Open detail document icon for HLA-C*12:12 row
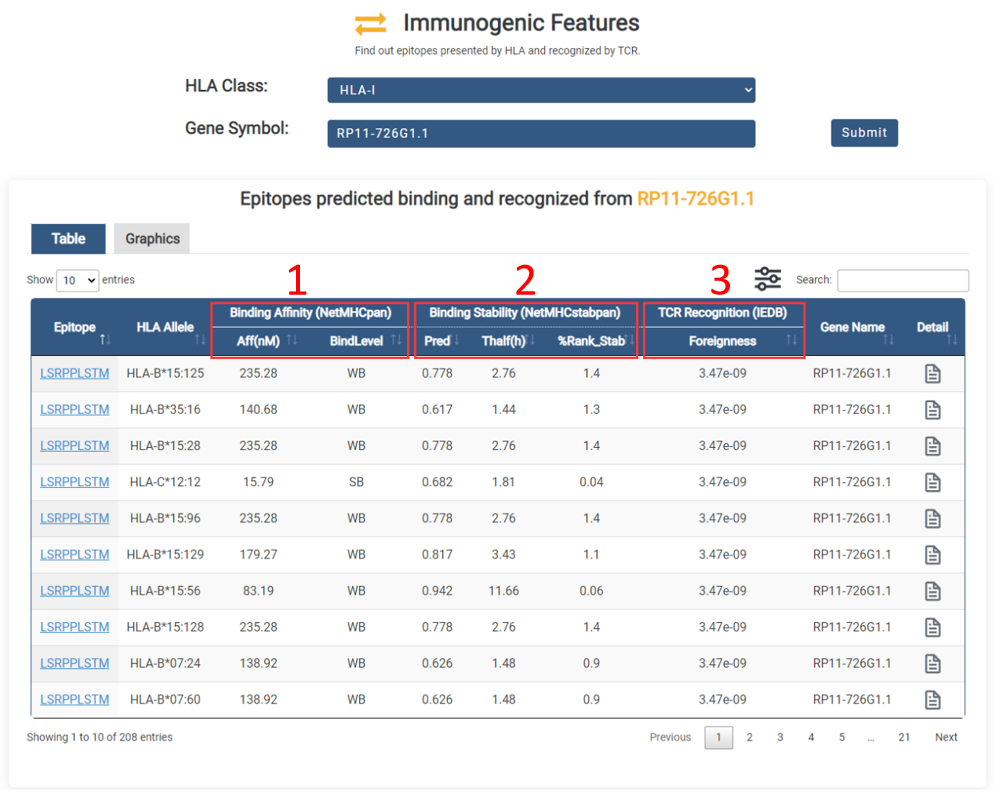Viewport: 994px width, 792px height. tap(932, 482)
